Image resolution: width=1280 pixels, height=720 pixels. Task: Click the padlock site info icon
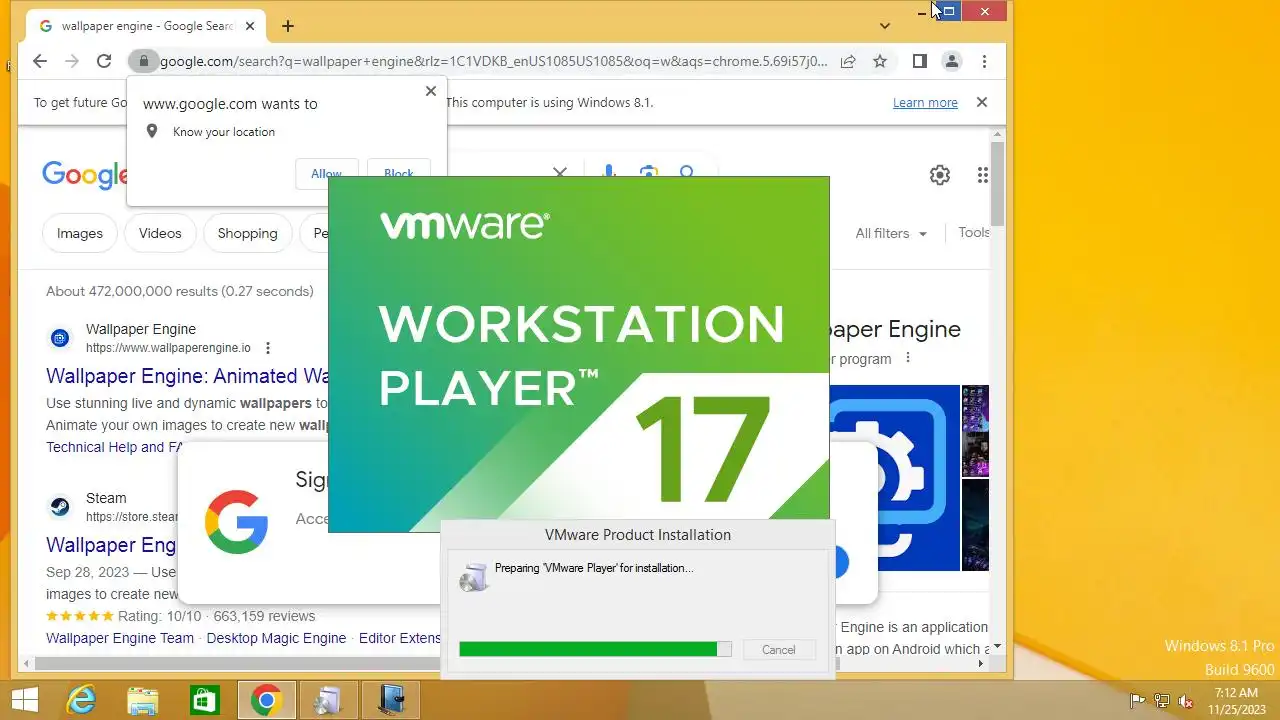coord(143,61)
